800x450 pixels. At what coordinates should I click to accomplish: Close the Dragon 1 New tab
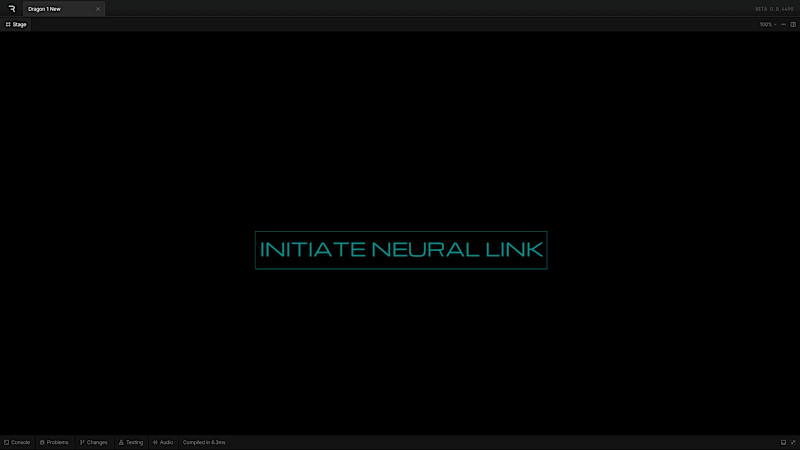98,9
